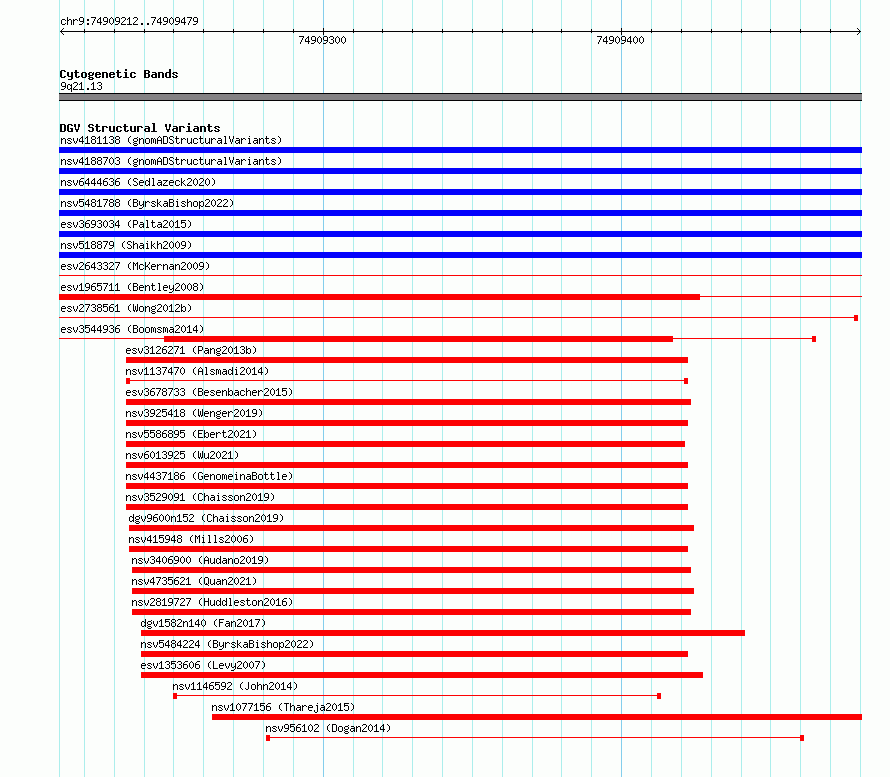Image resolution: width=890 pixels, height=777 pixels.
Task: Click the right arrow end of the ruler
Action: tap(859, 32)
